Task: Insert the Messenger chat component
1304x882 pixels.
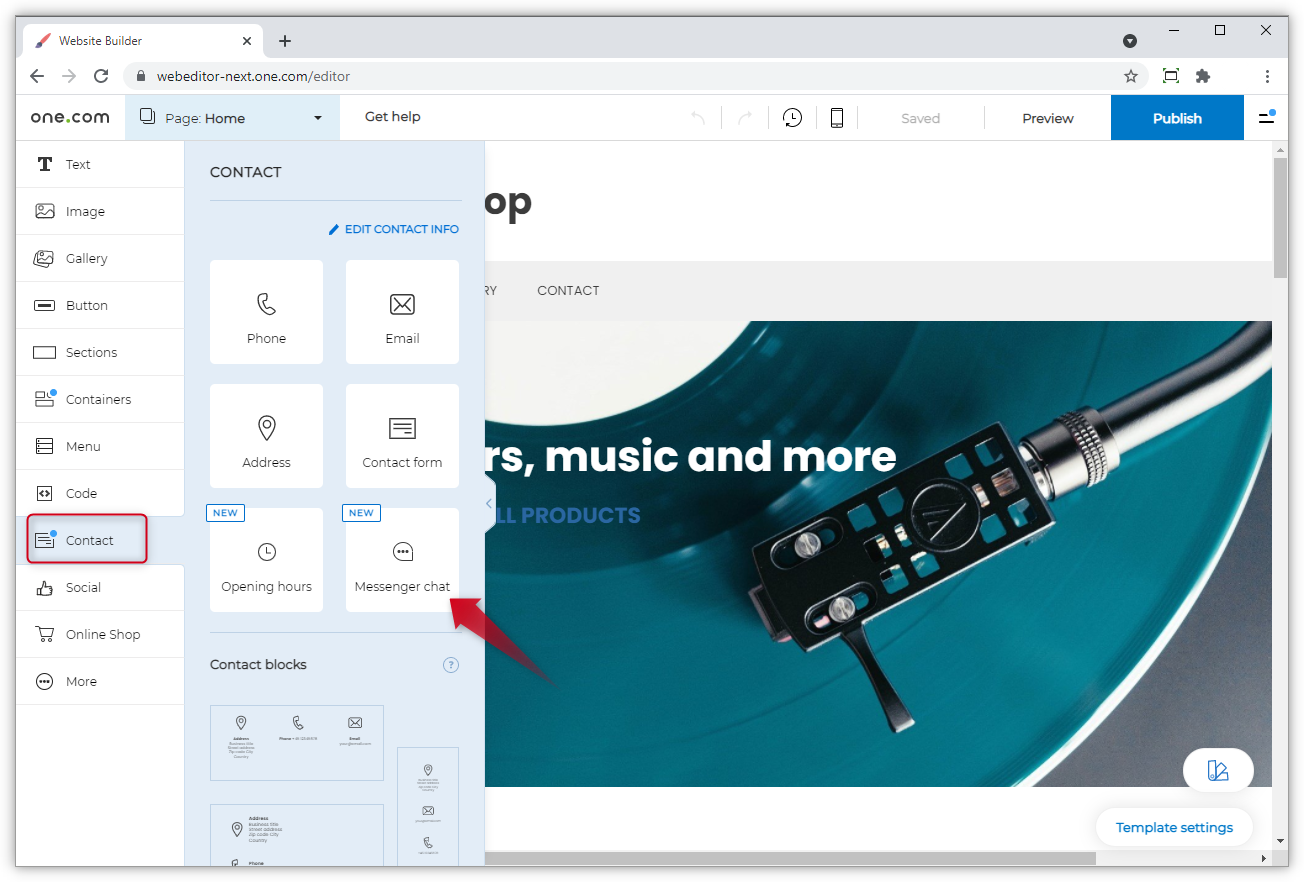Action: pyautogui.click(x=402, y=560)
